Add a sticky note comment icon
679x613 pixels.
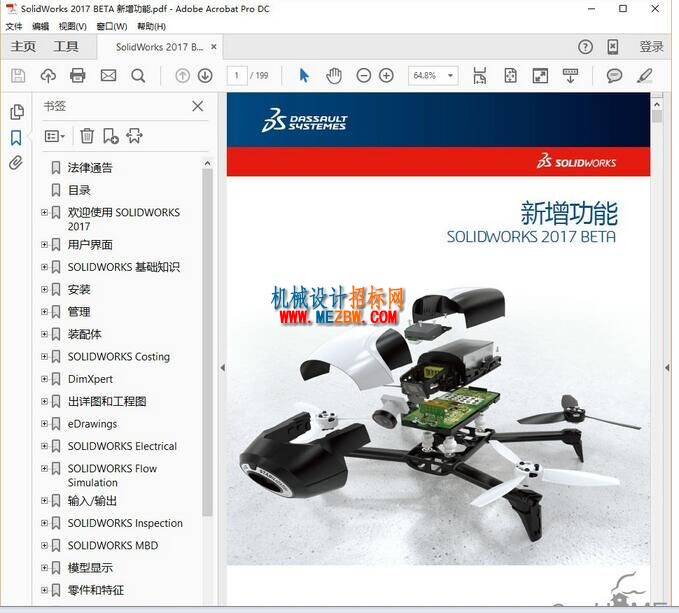pos(614,76)
